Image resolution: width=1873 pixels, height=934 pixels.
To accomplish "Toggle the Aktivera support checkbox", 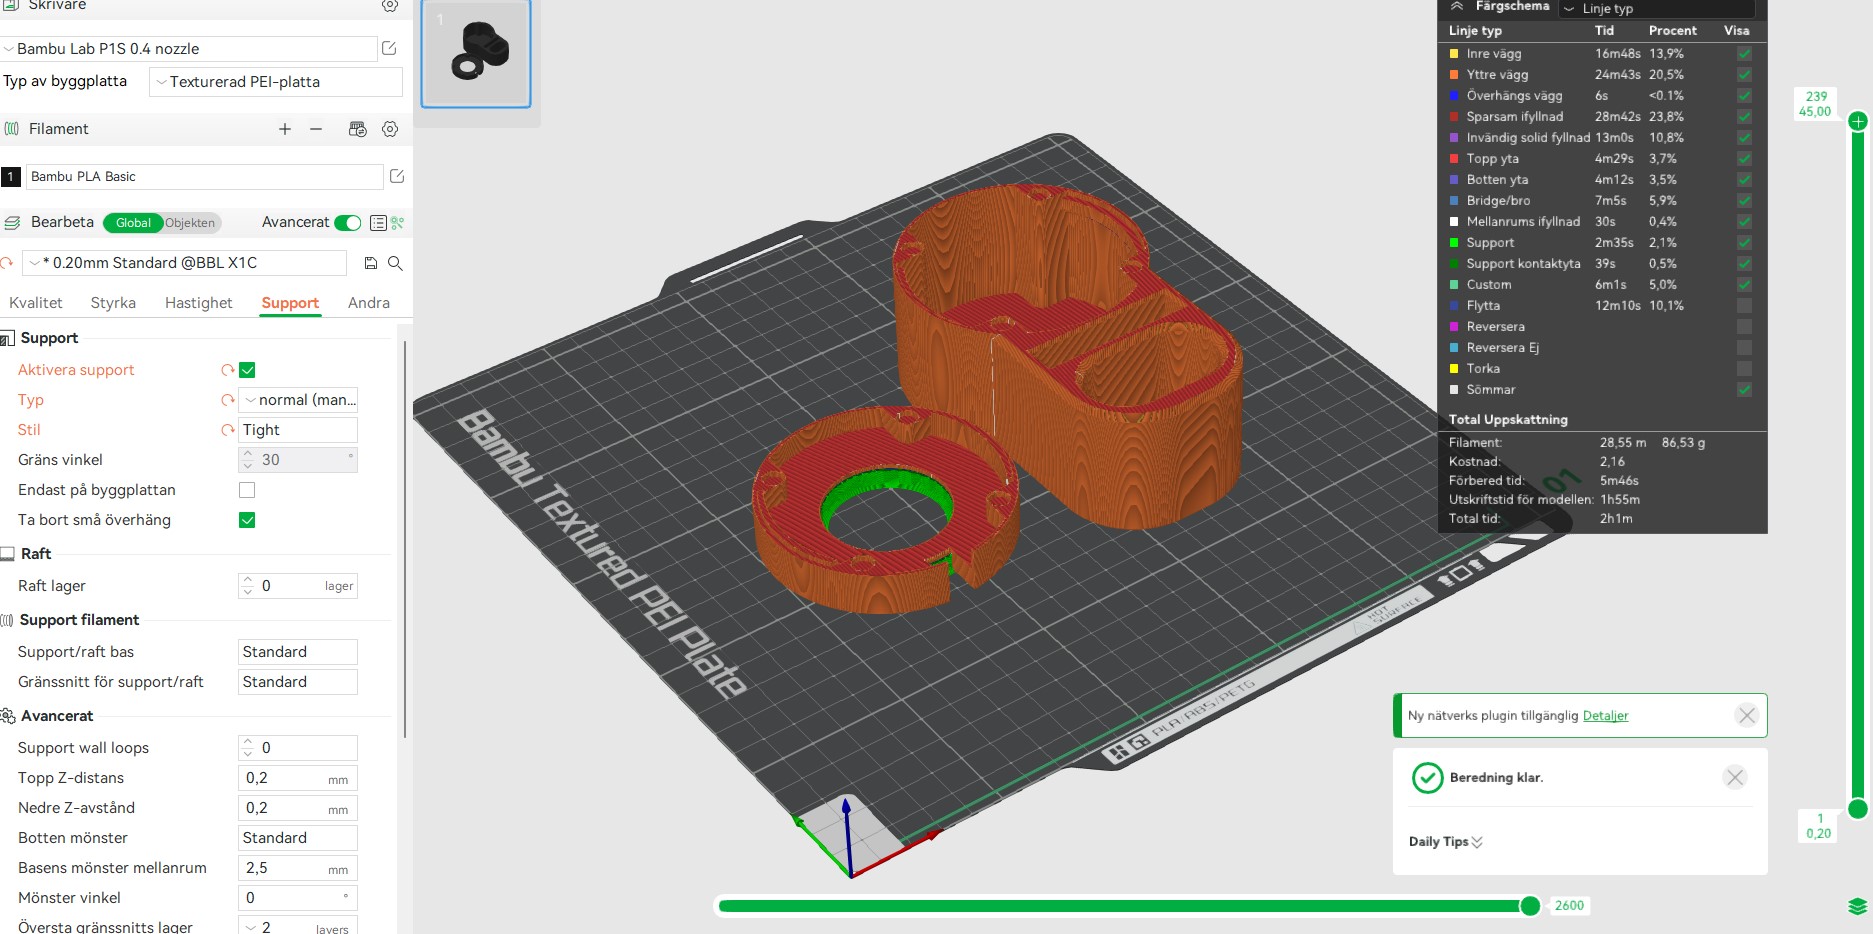I will (x=247, y=370).
